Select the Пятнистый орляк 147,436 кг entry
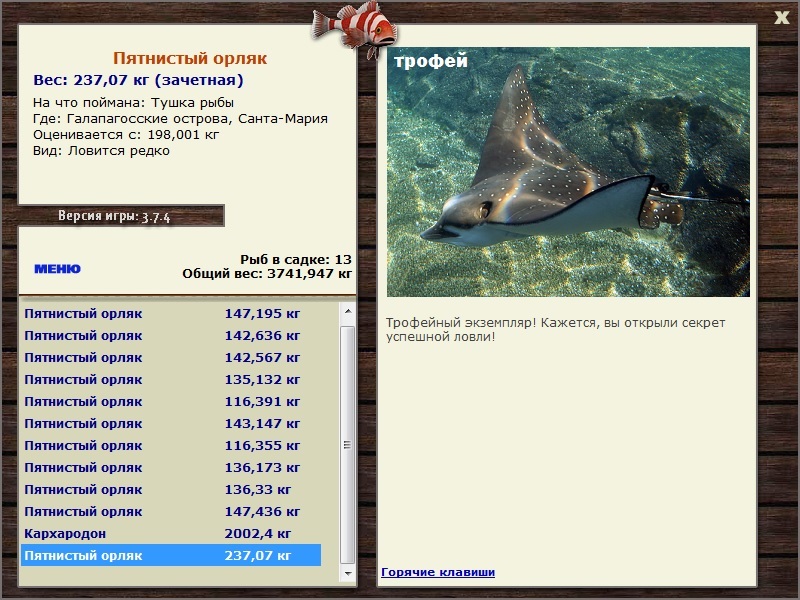This screenshot has height=600, width=800. 171,511
